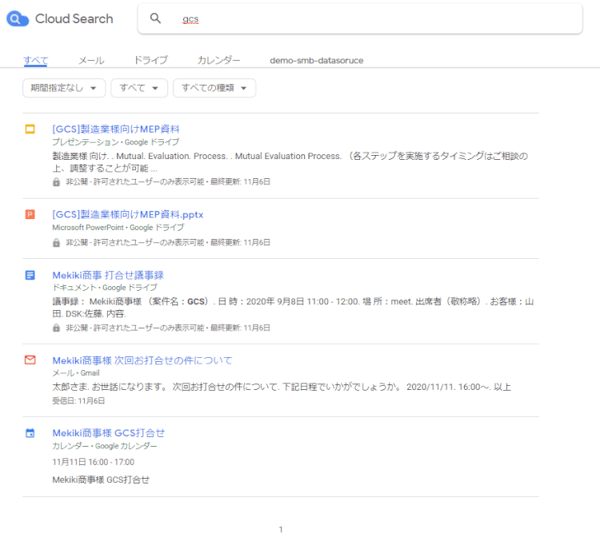
Task: Click the calendar icon beside Mekiki商事様 GCS打合せ
Action: 30,433
